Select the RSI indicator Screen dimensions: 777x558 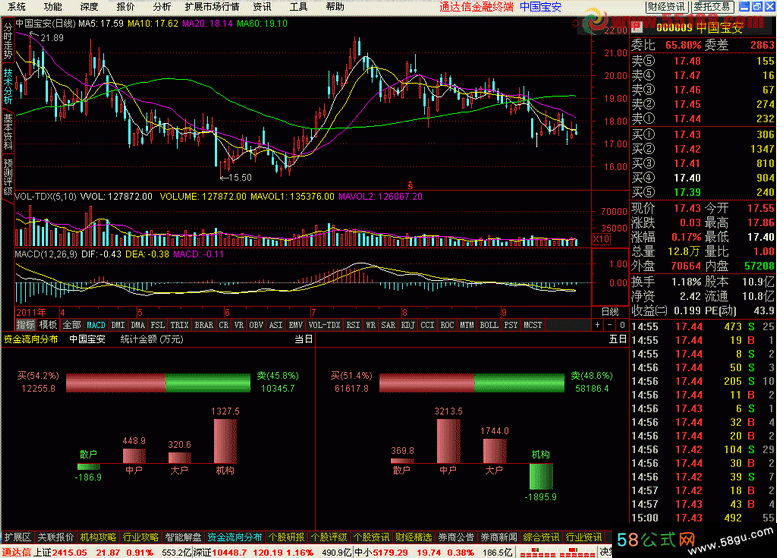click(353, 325)
